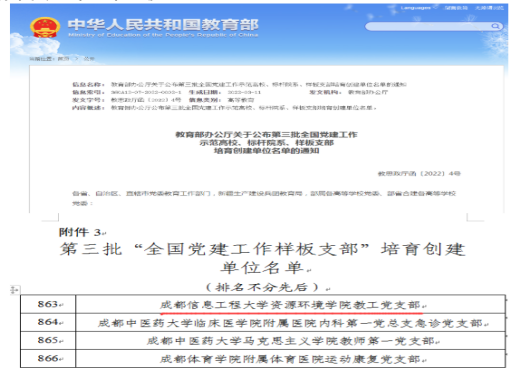The height and width of the screenshot is (373, 511).
Task: Click the English subtitle Ministry of Education
Action: pos(163,35)
